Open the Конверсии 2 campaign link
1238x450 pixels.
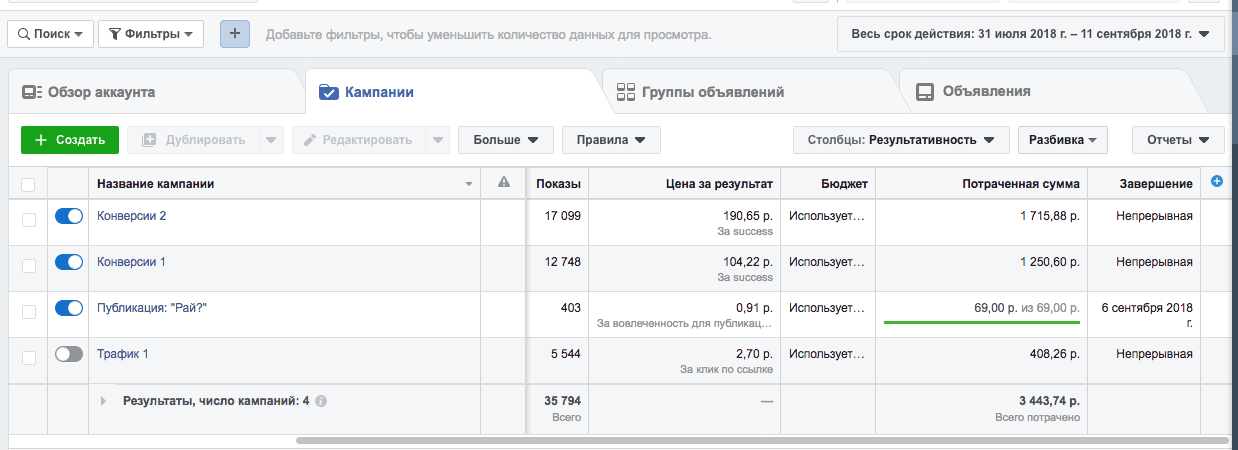point(131,215)
